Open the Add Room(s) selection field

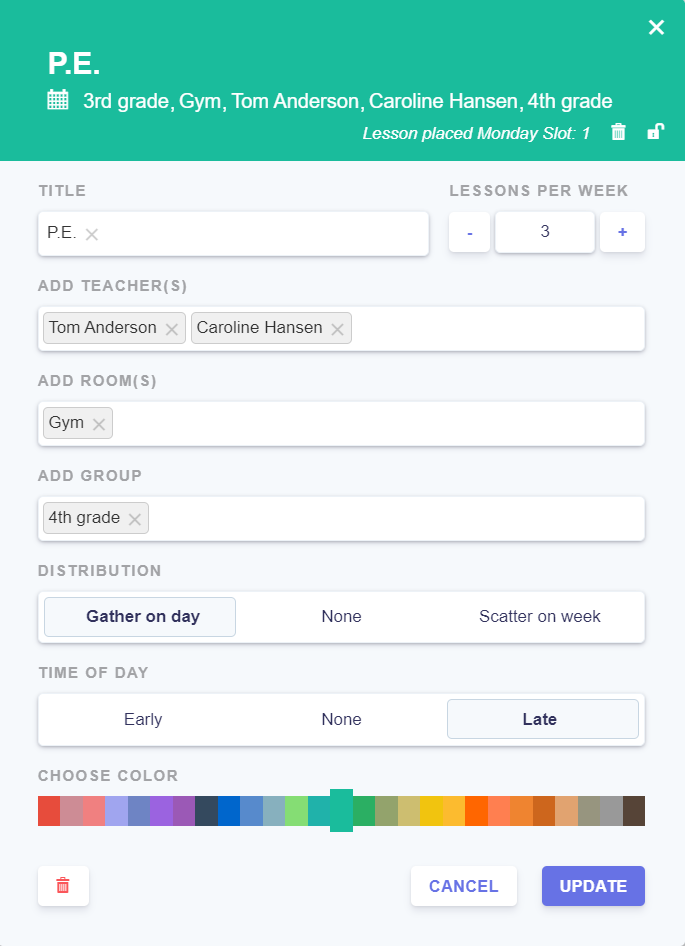380,424
